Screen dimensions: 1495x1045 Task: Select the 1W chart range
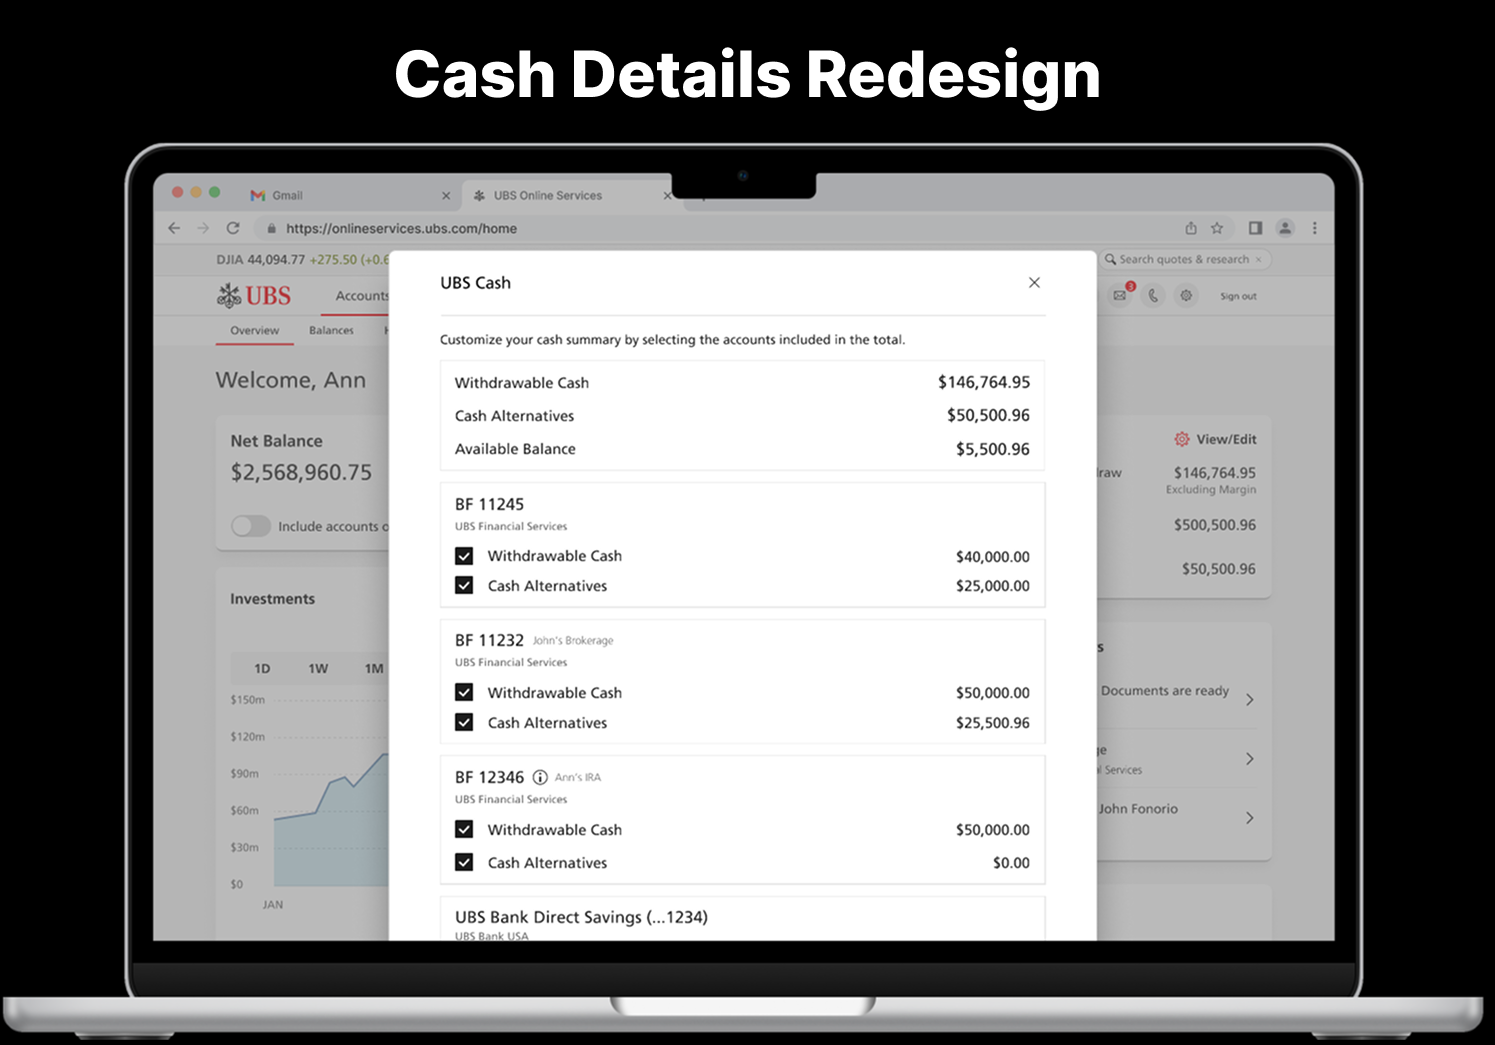click(318, 668)
